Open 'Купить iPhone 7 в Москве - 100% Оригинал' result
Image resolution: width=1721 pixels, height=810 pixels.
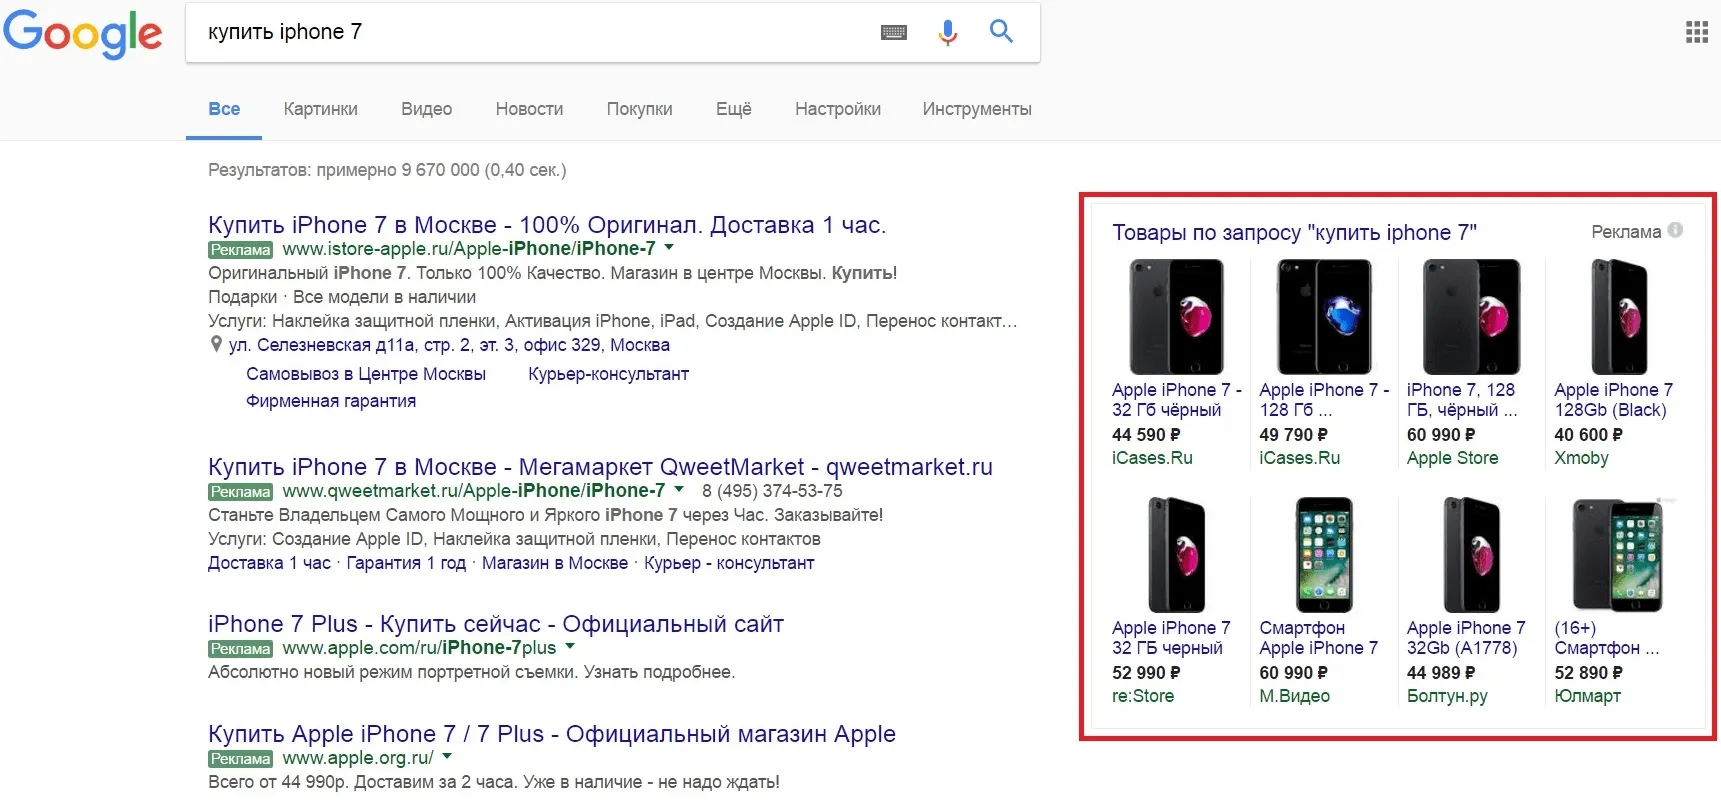point(547,225)
